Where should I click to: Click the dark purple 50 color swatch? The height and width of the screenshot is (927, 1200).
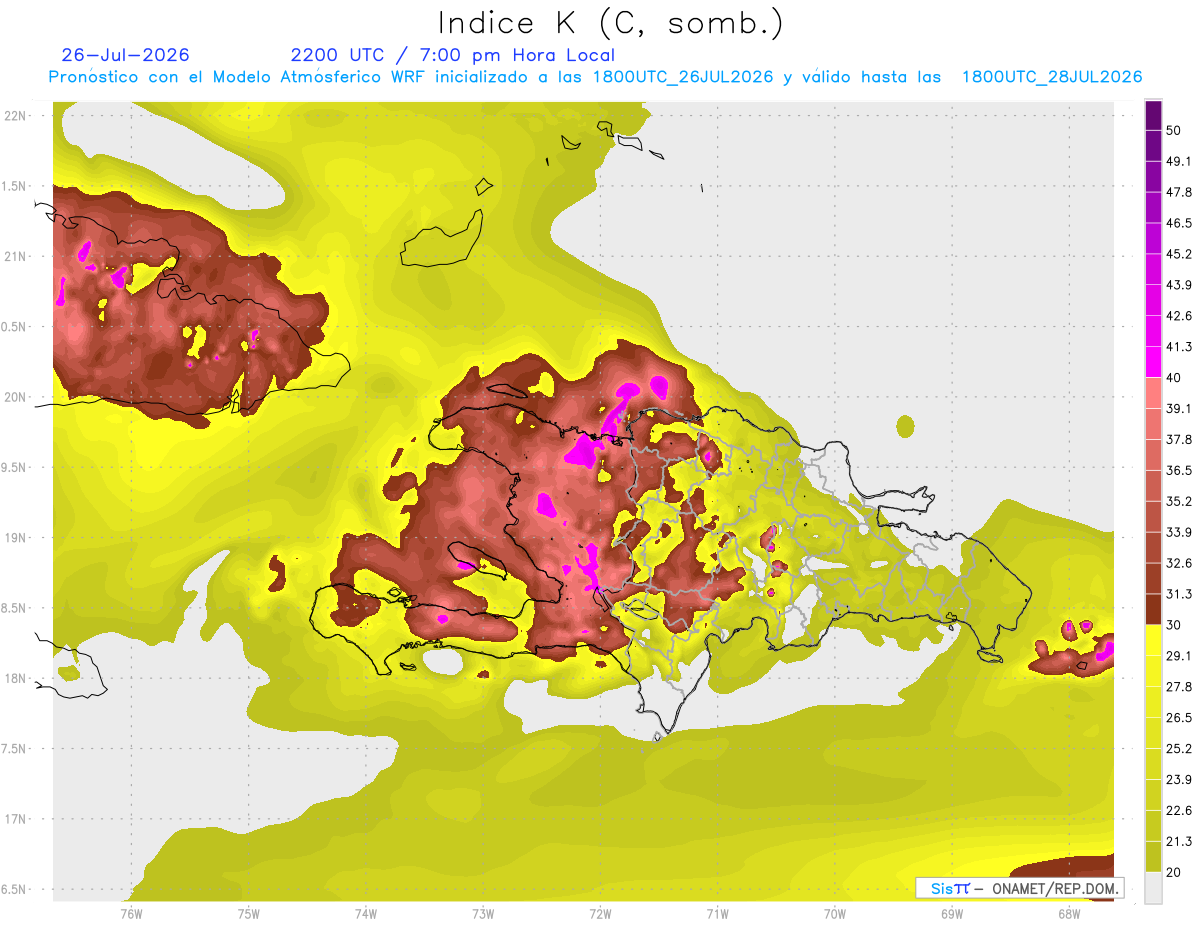tap(1154, 117)
